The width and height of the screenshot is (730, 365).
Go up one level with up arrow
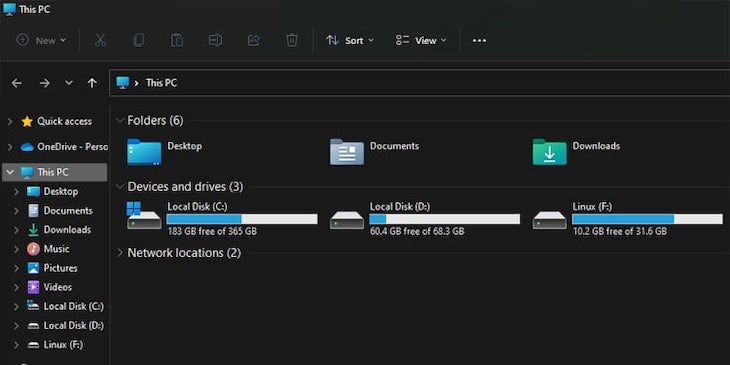point(92,83)
